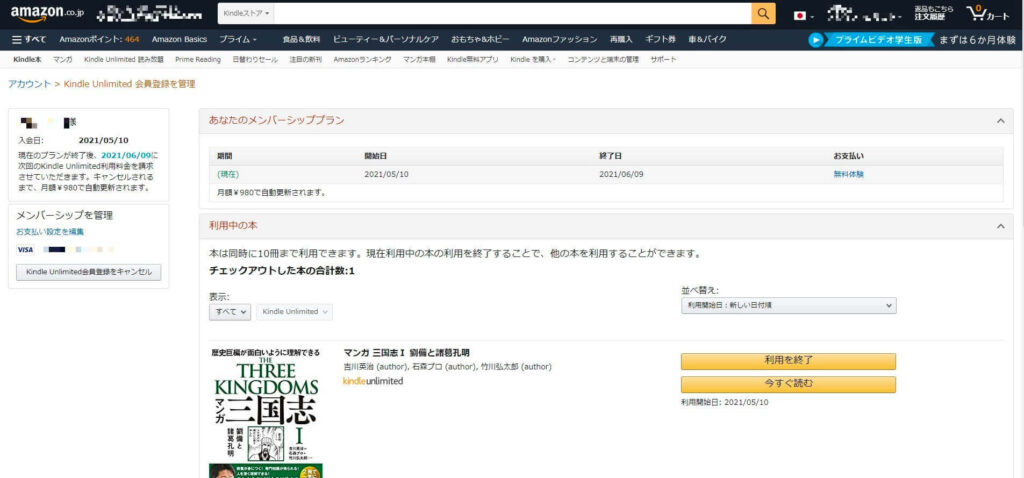Open 車&バイク category
Image resolution: width=1024 pixels, height=478 pixels.
707,40
